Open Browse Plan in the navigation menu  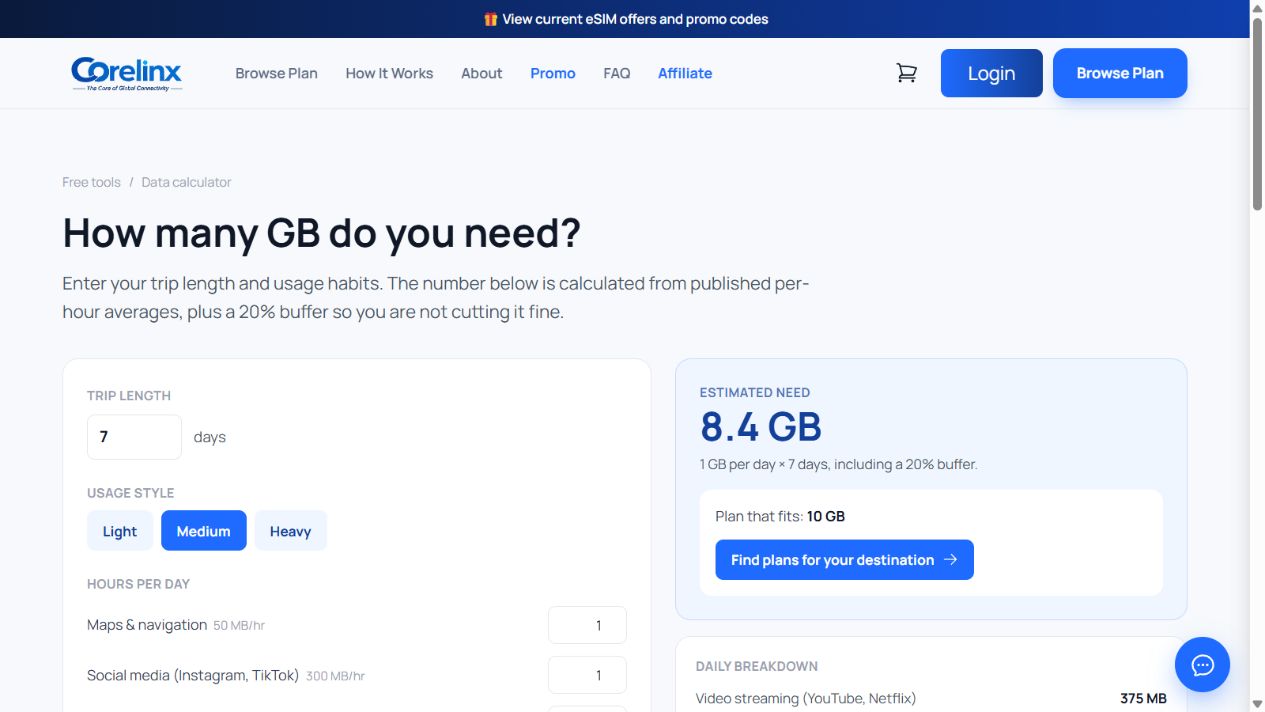click(x=276, y=73)
